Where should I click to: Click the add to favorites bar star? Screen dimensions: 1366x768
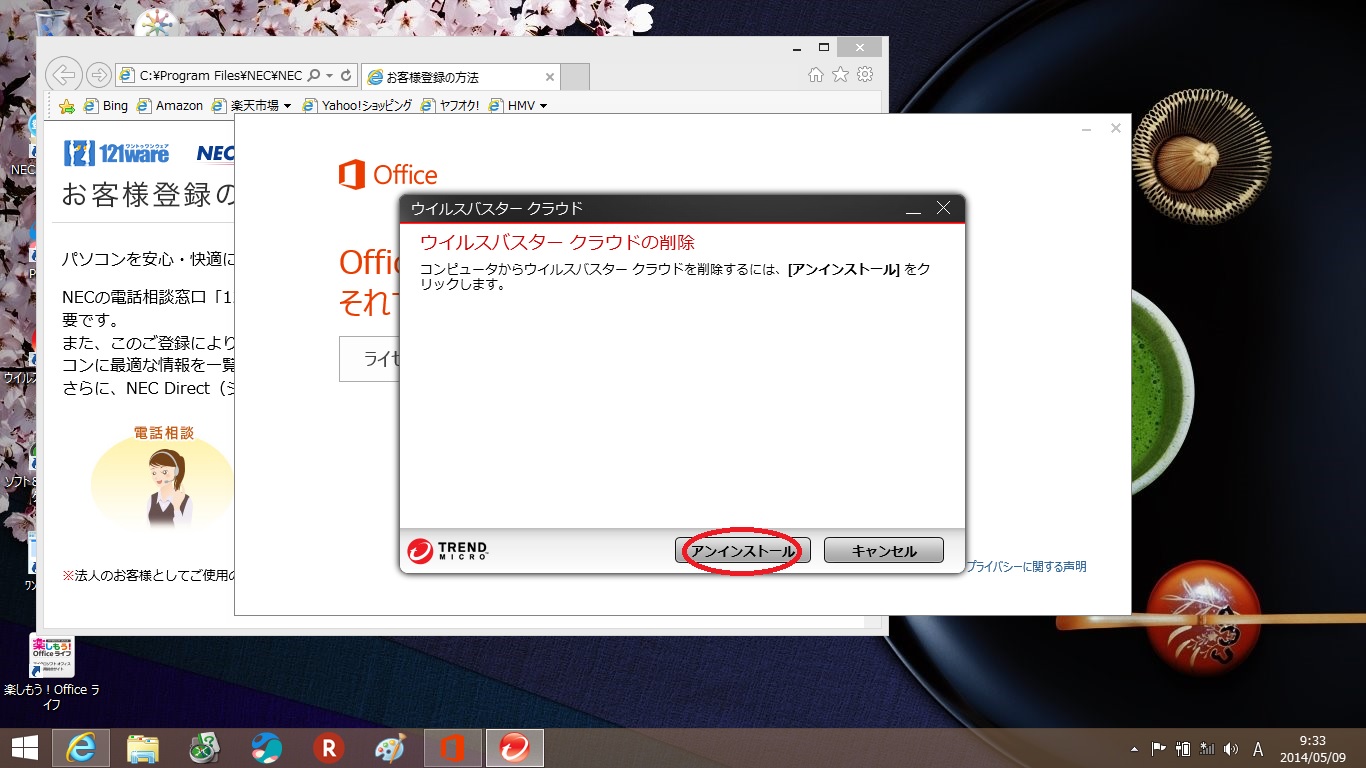pyautogui.click(x=67, y=106)
